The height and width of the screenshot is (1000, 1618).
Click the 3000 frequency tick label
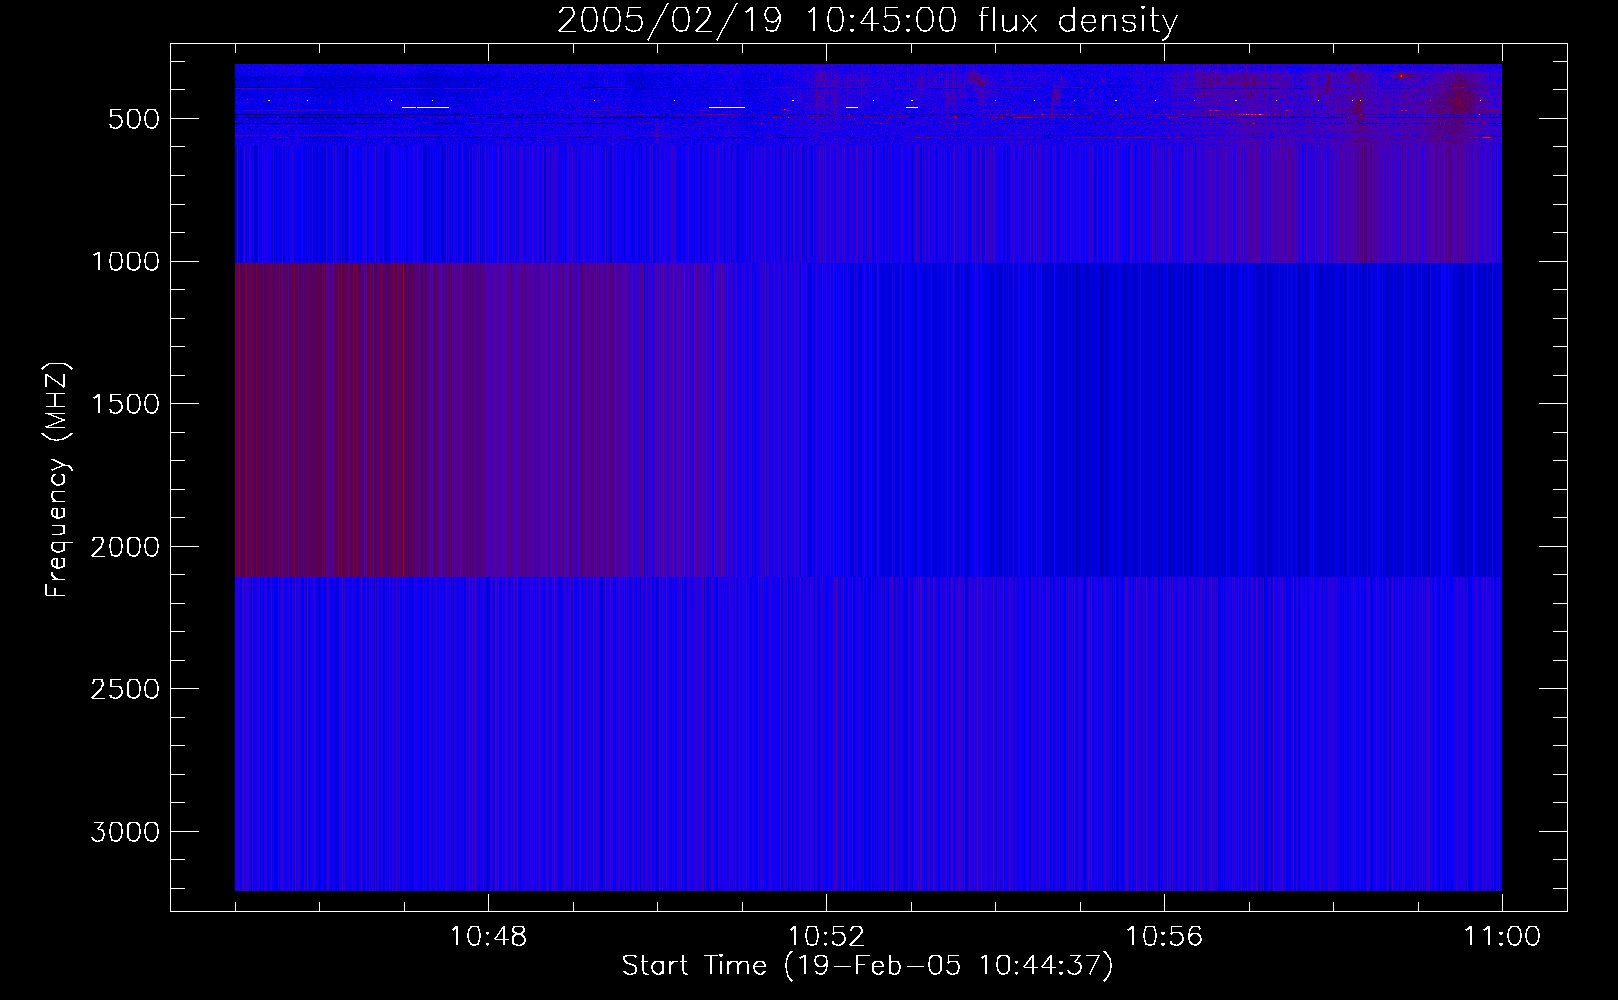click(x=125, y=832)
